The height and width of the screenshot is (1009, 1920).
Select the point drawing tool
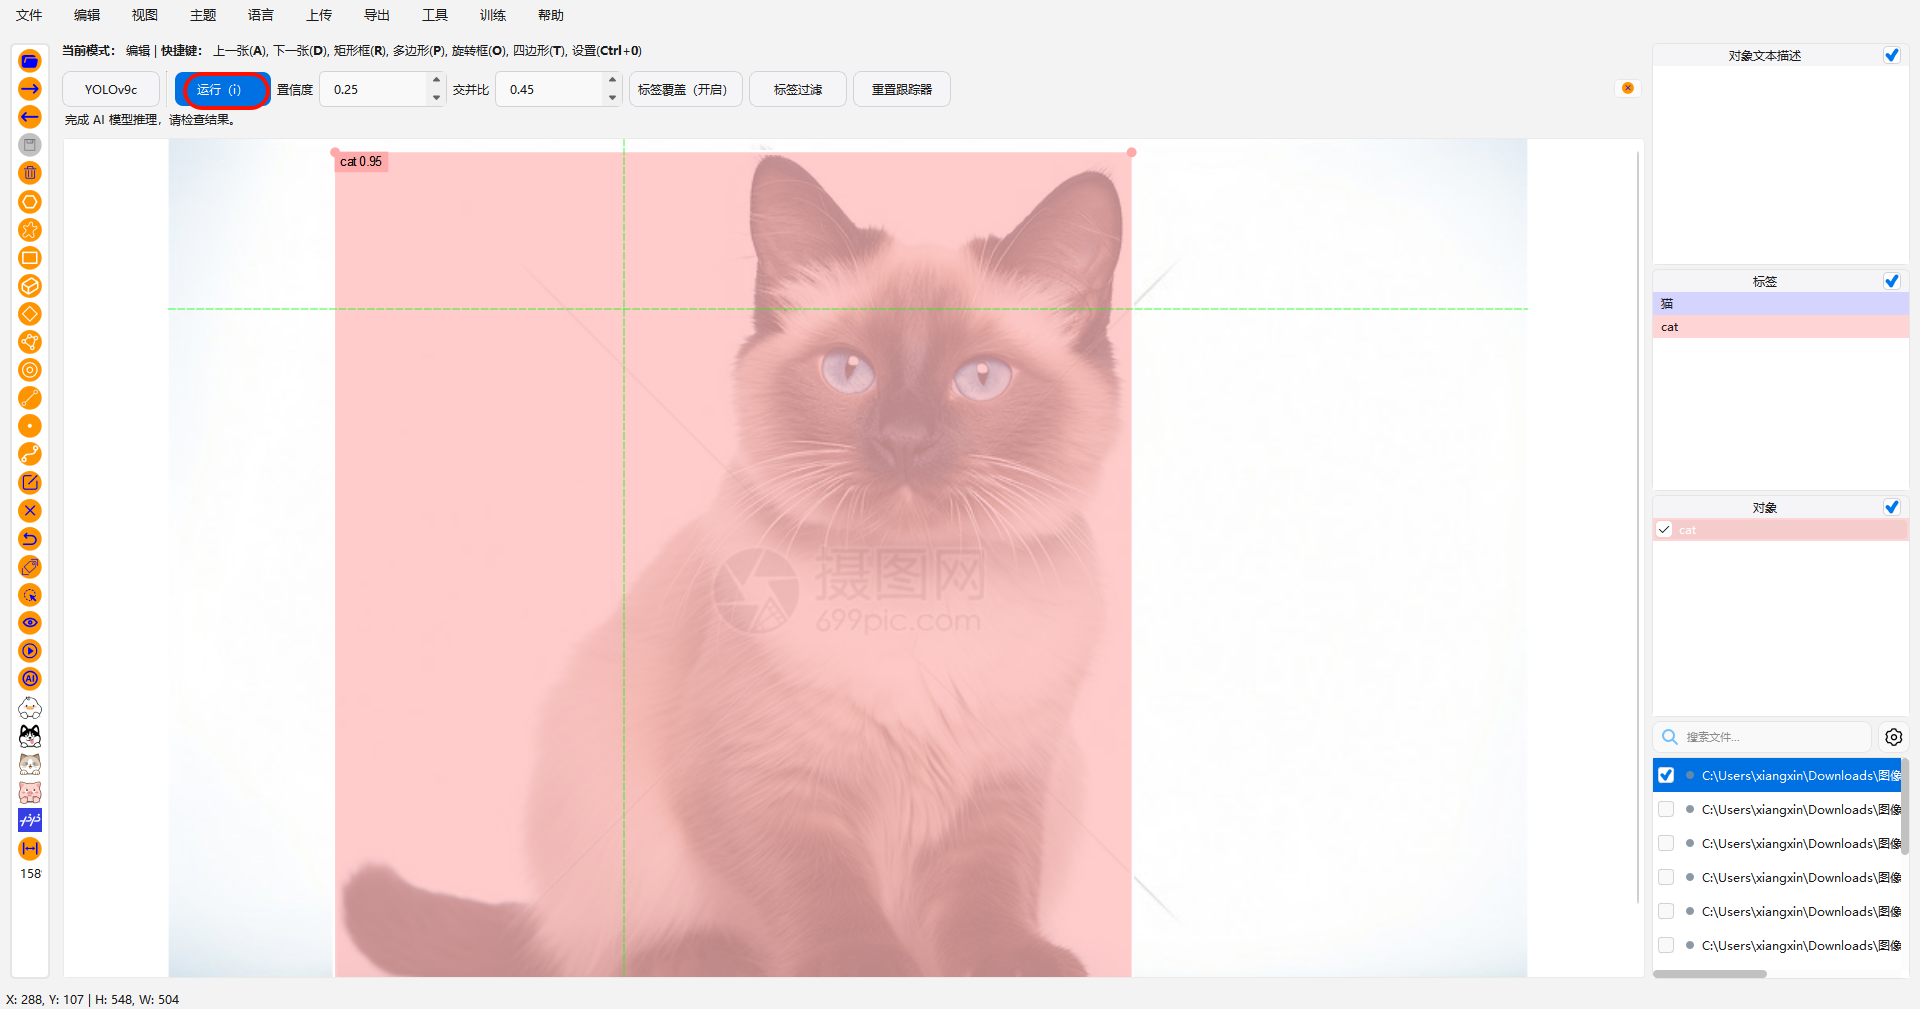click(x=30, y=426)
